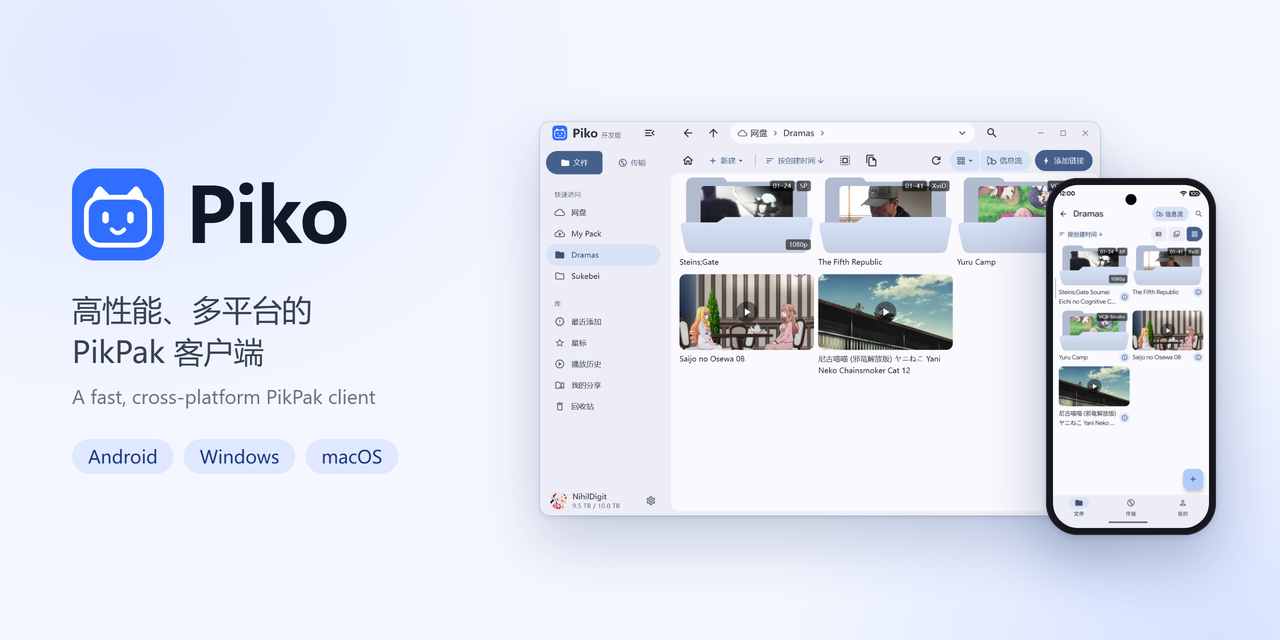Tap the search icon in the phone app
This screenshot has width=1280, height=640.
(1199, 214)
